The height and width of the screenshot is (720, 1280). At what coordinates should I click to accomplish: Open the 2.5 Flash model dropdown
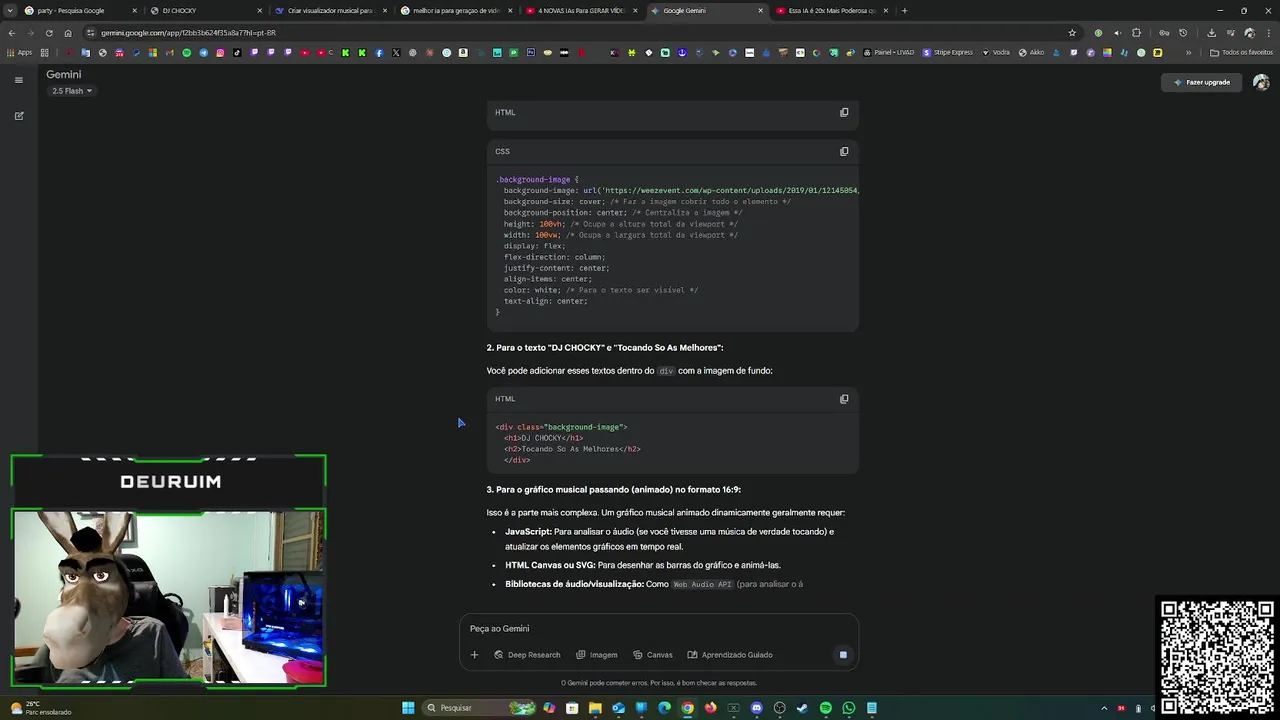pos(72,91)
